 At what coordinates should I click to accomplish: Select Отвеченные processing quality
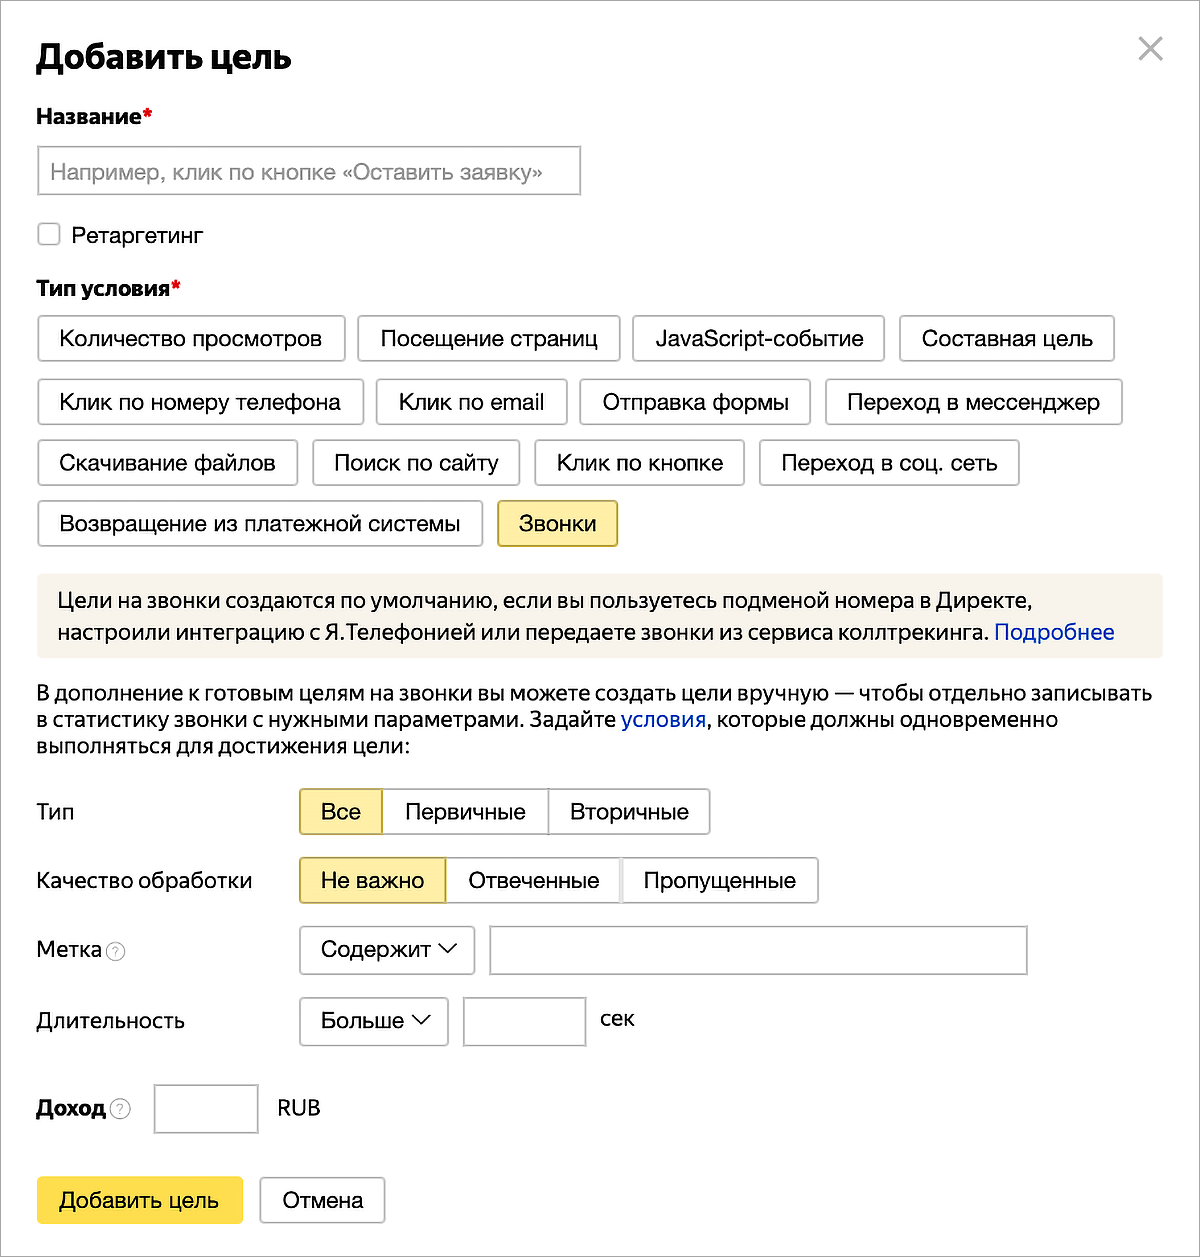pos(533,881)
